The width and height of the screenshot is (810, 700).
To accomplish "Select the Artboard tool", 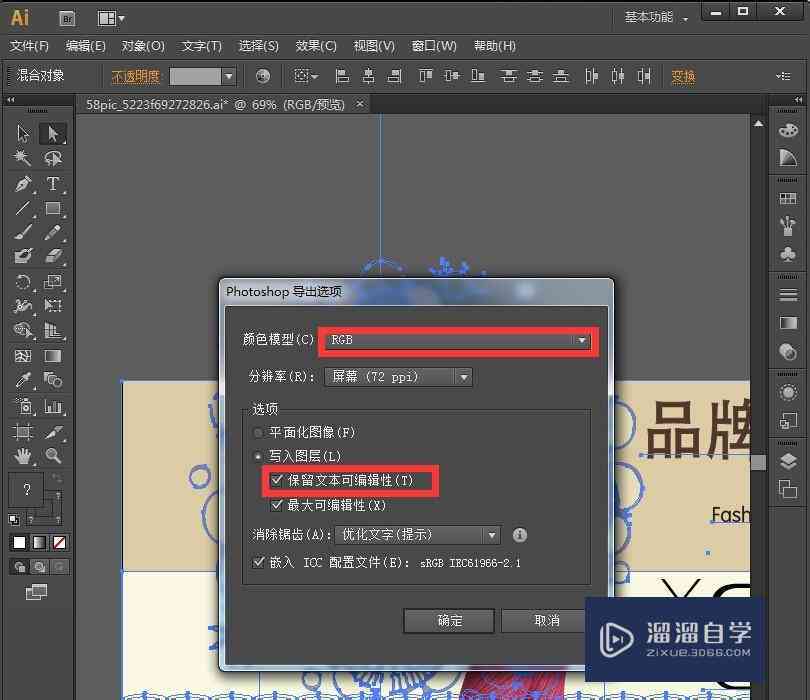I will coord(23,431).
